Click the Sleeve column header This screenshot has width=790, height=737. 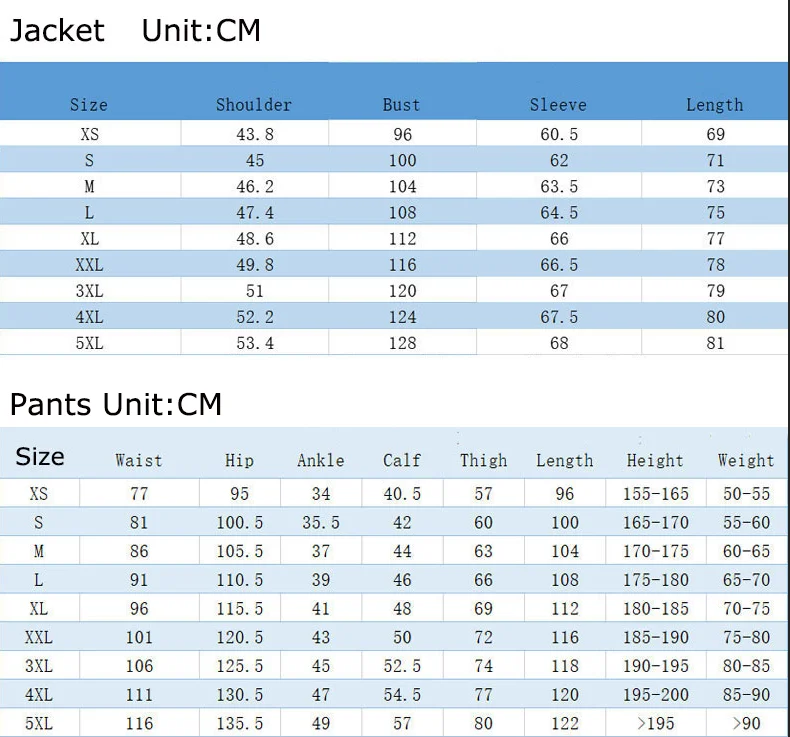click(x=558, y=105)
